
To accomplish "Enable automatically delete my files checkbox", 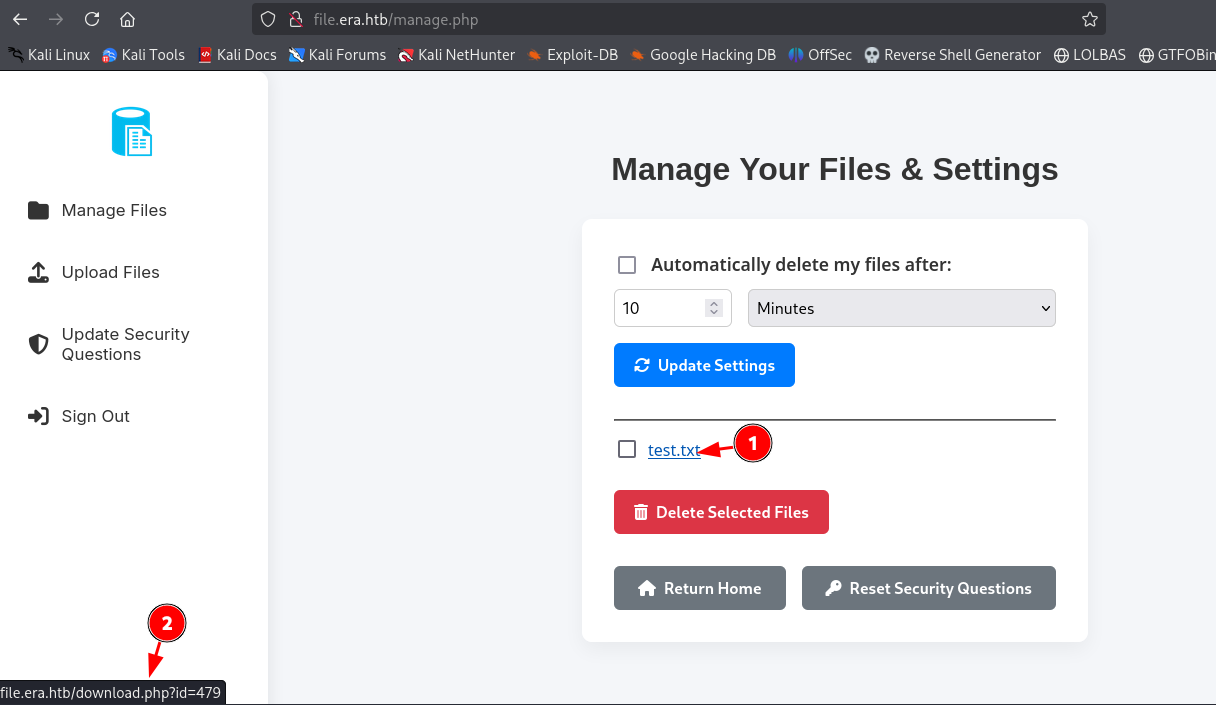I will tap(627, 265).
